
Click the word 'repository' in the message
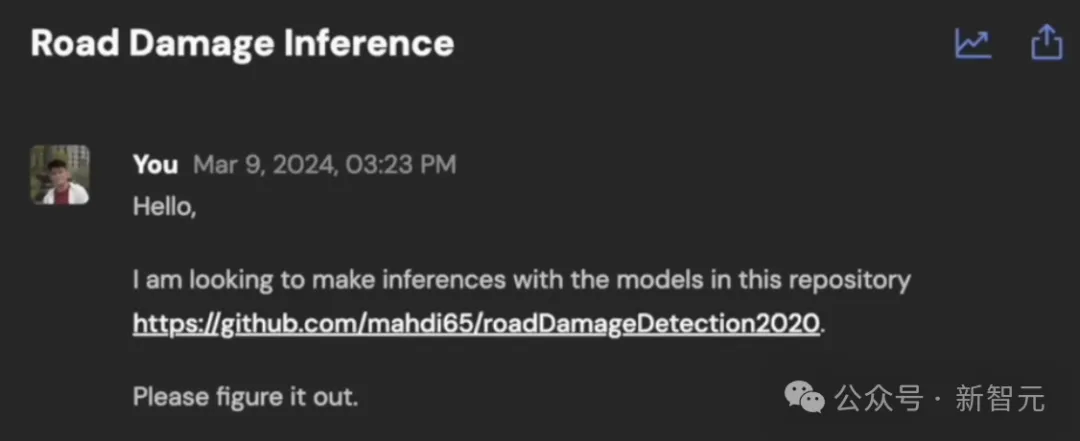[849, 281]
